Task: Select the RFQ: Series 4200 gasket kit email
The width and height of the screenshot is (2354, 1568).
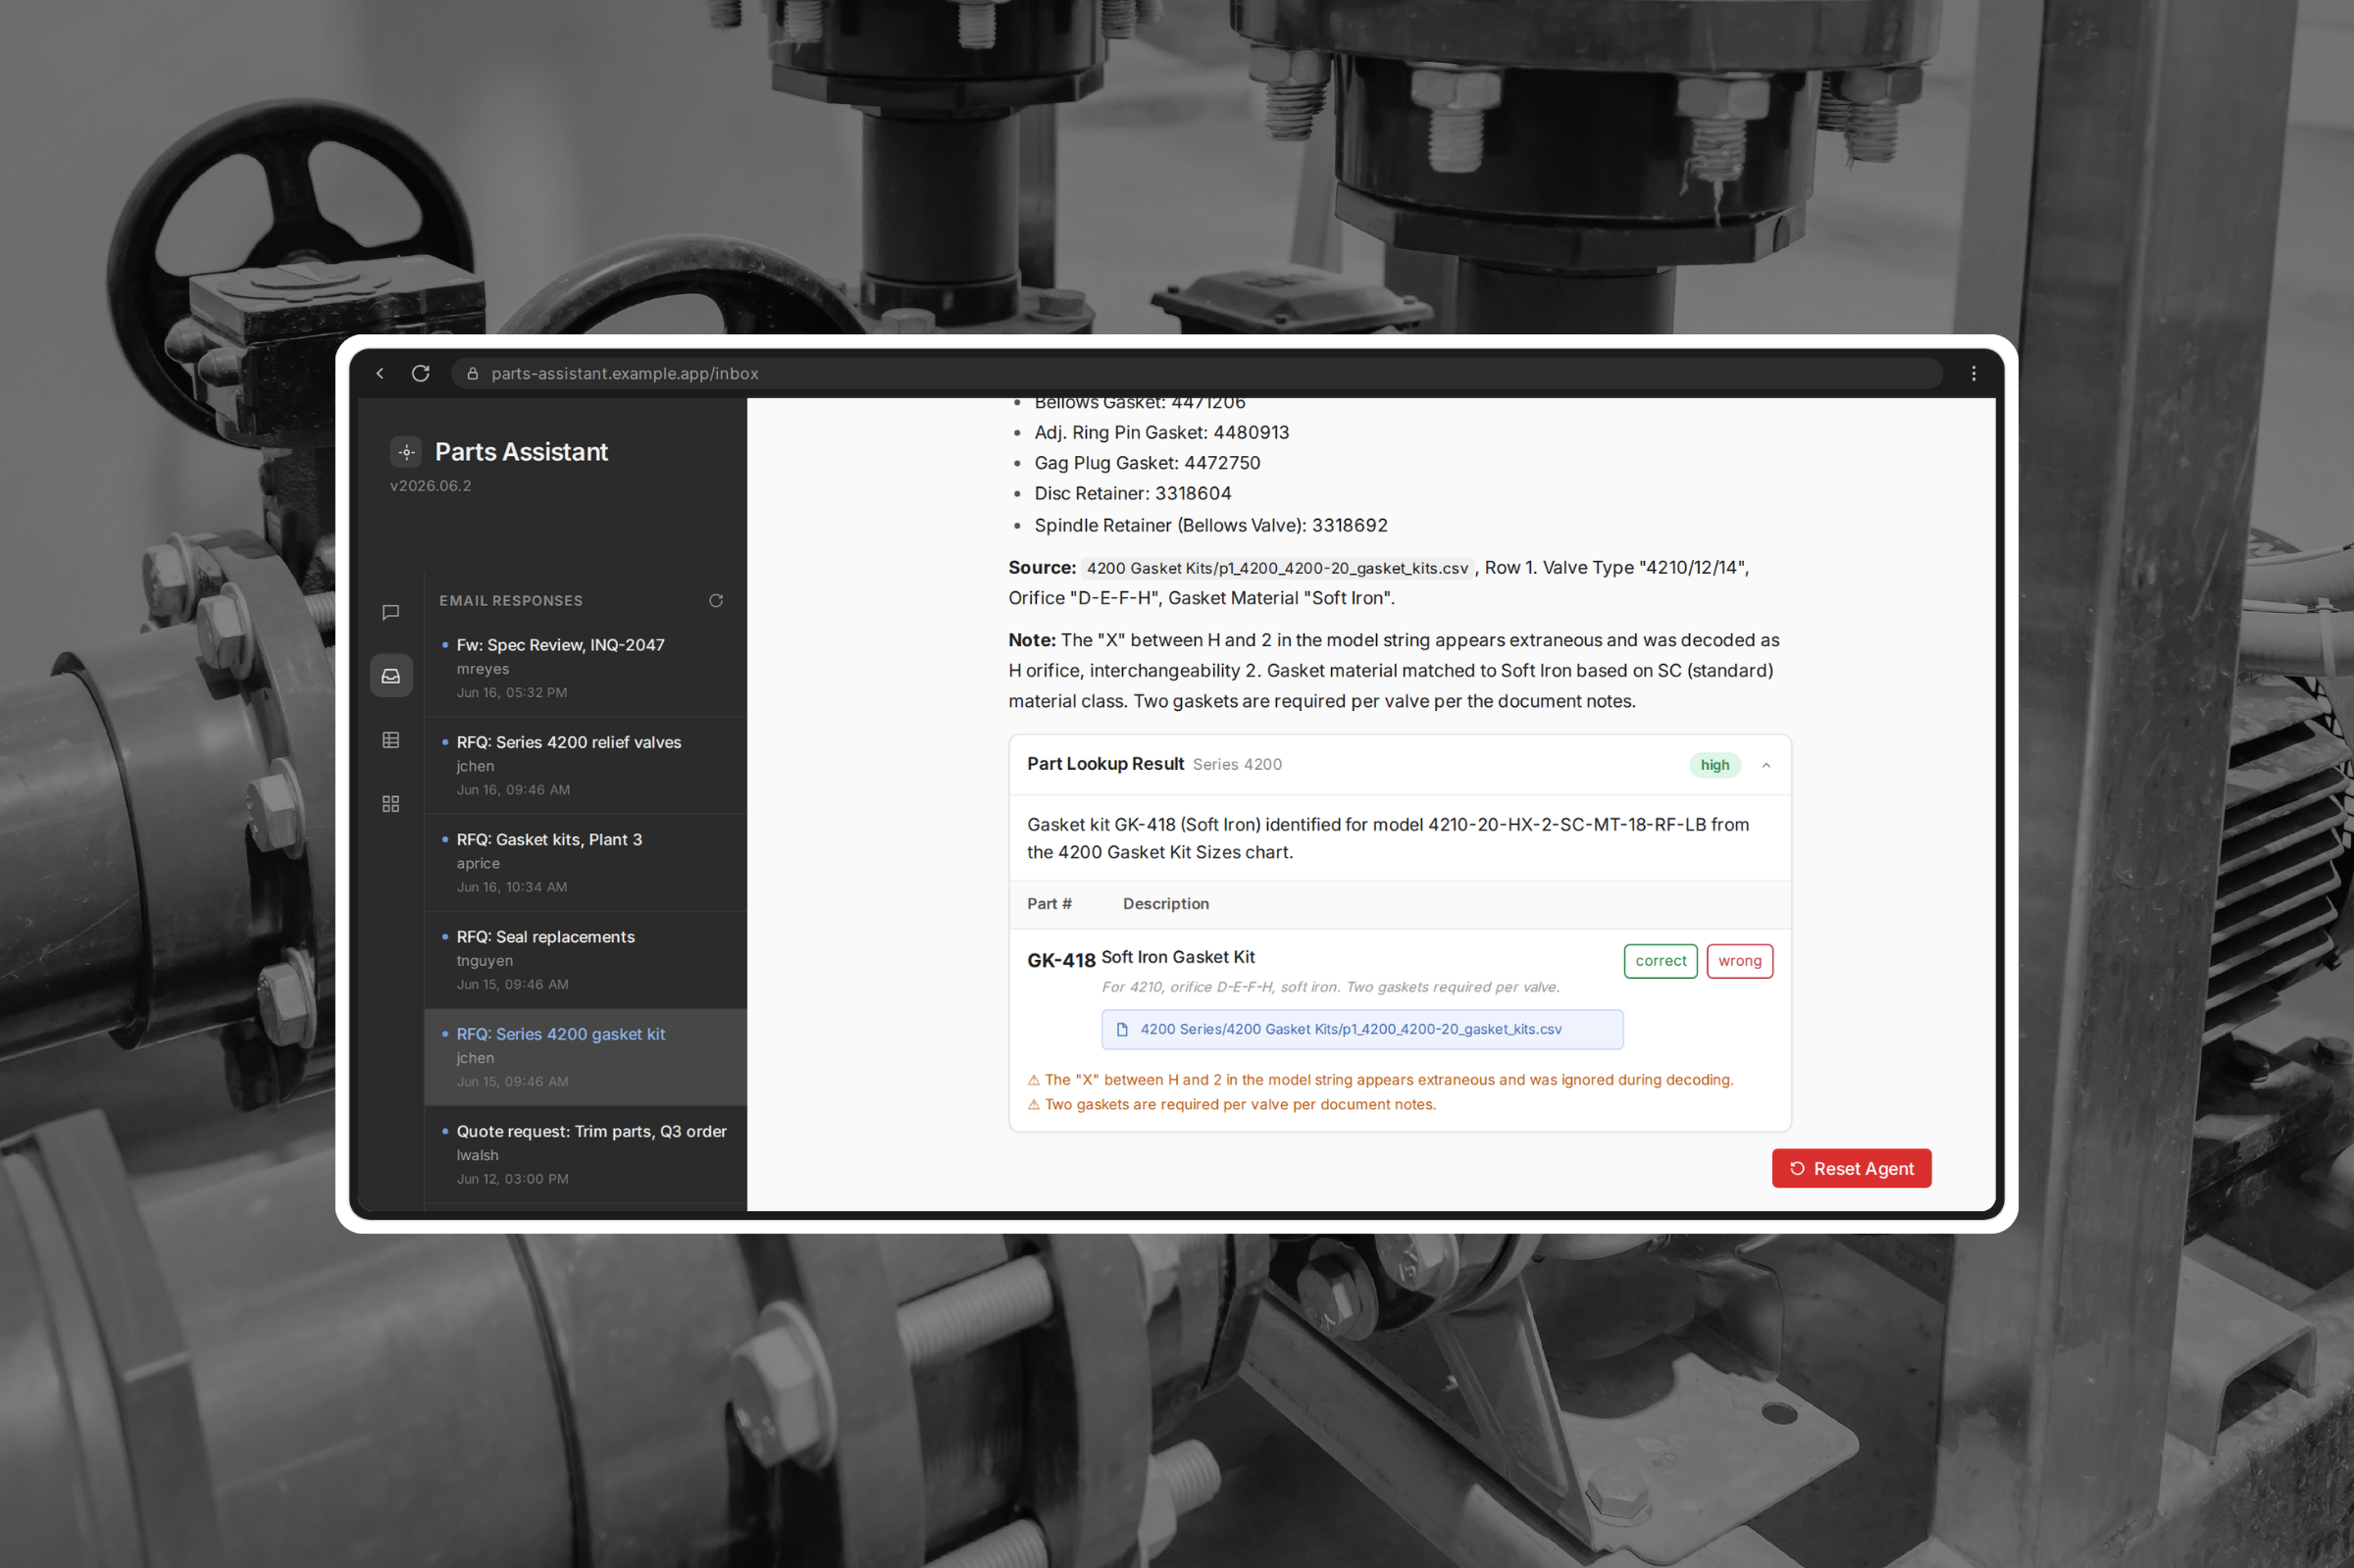Action: coord(586,1057)
